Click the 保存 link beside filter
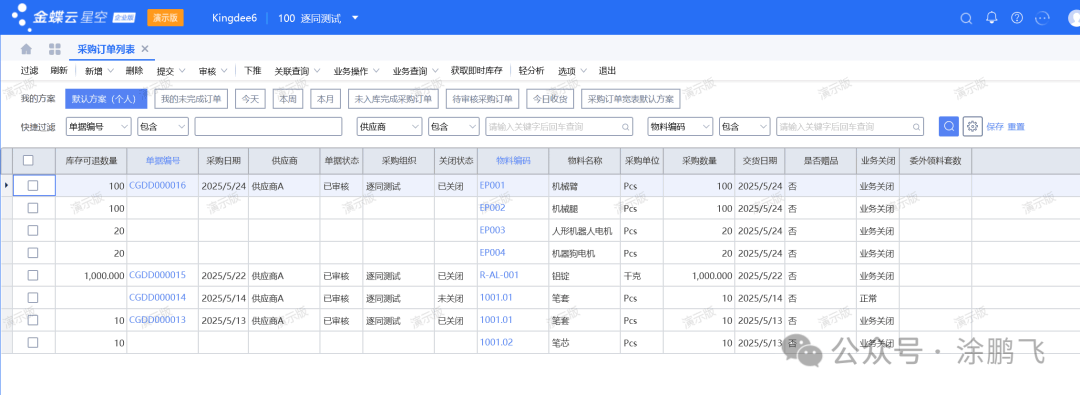 [x=995, y=127]
